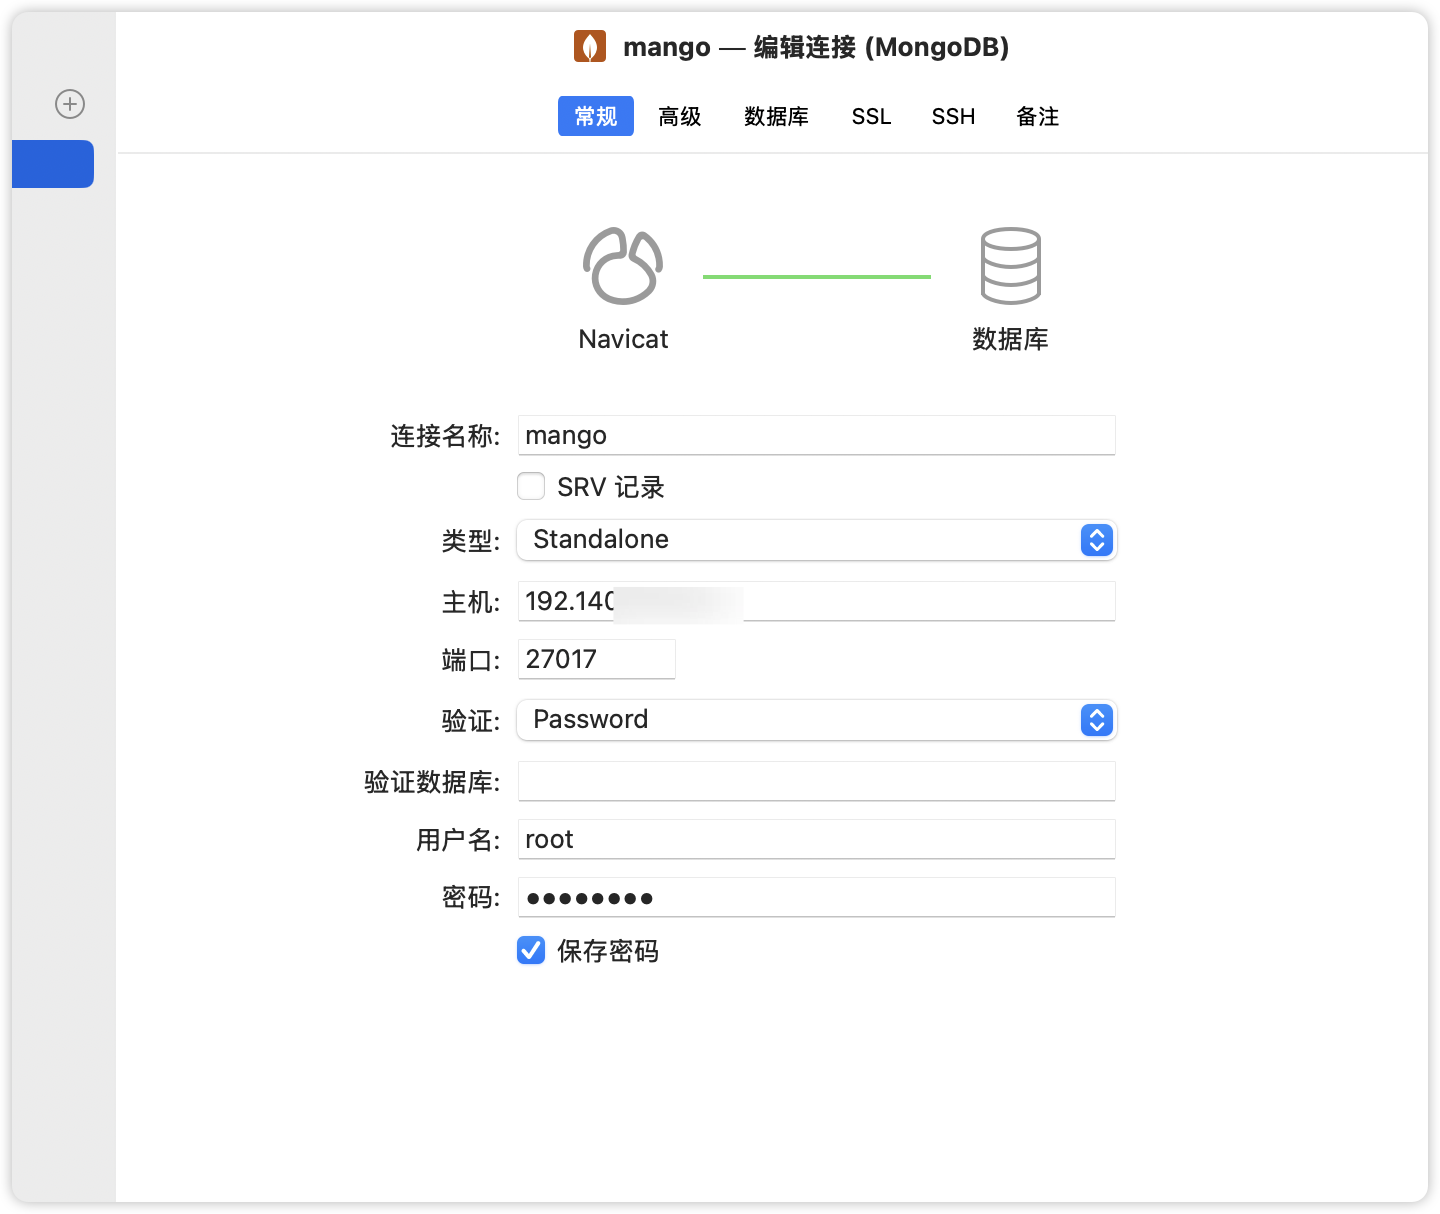This screenshot has height=1214, width=1440.
Task: Switch to the SSL tab
Action: point(871,116)
